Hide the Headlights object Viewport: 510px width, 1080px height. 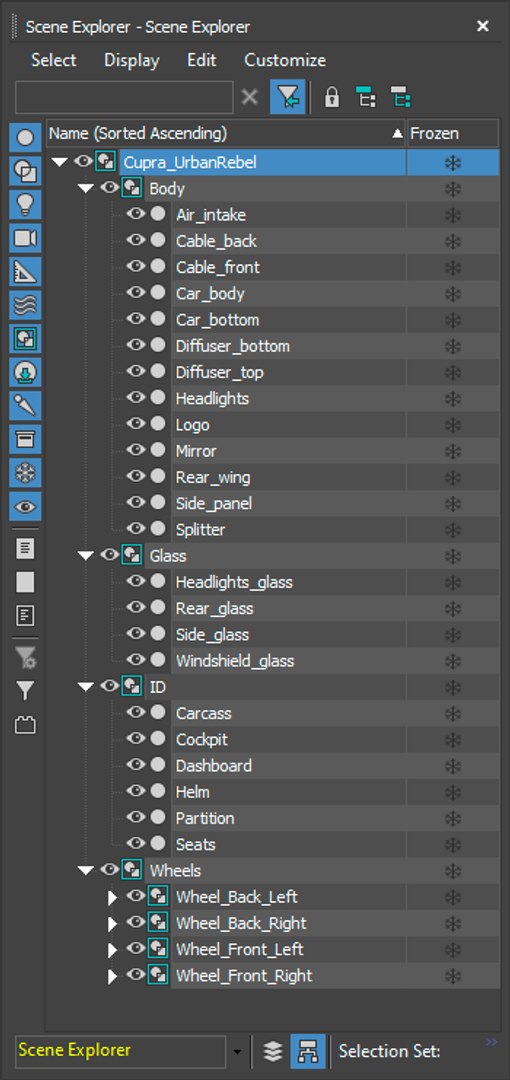click(x=136, y=397)
